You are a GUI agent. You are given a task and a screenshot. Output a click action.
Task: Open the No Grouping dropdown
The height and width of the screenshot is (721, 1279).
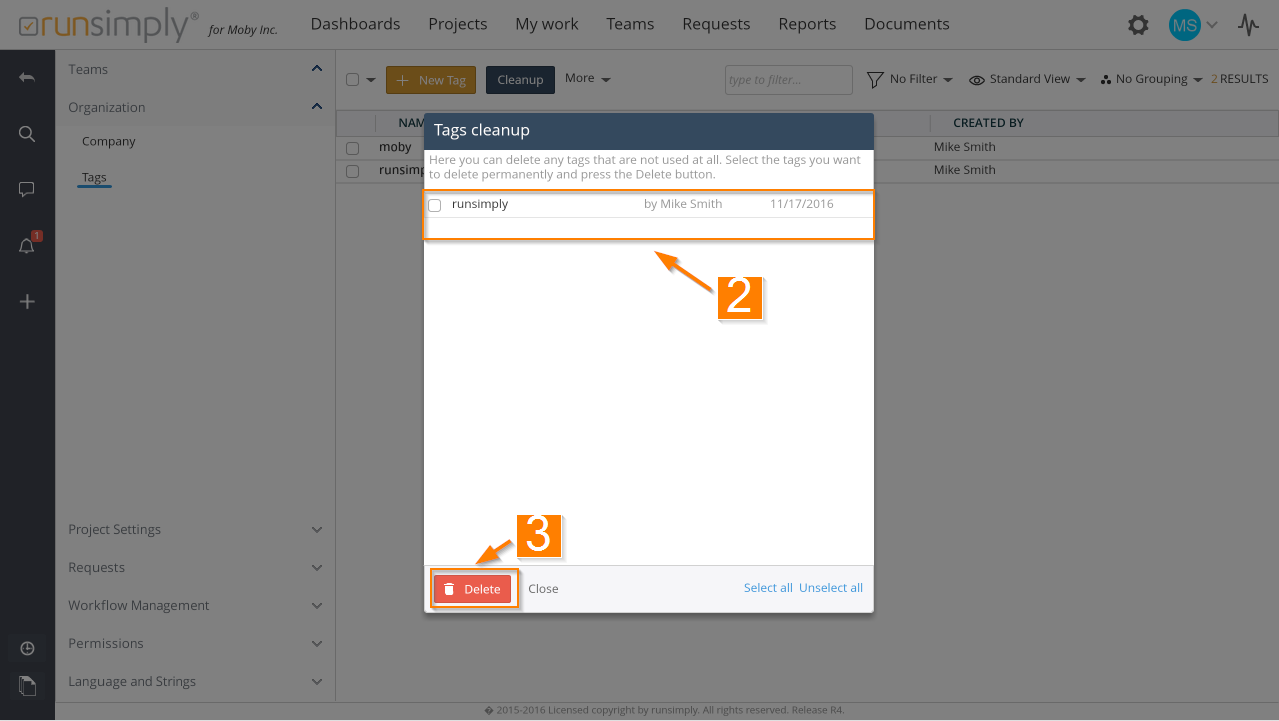pyautogui.click(x=1151, y=79)
